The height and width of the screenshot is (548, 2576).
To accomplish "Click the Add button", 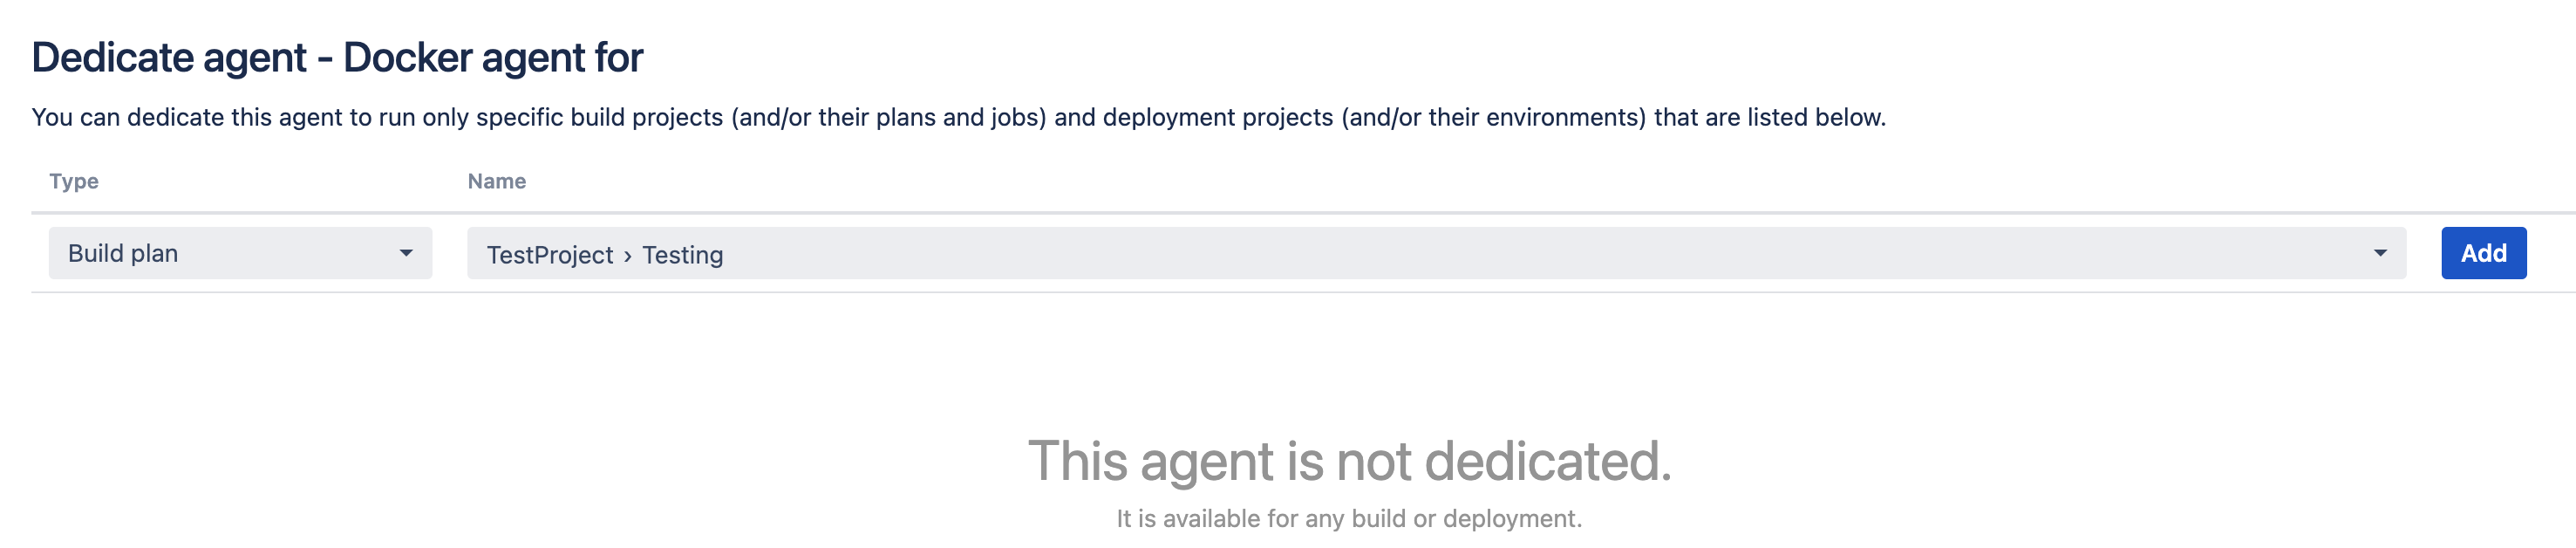I will pos(2484,253).
